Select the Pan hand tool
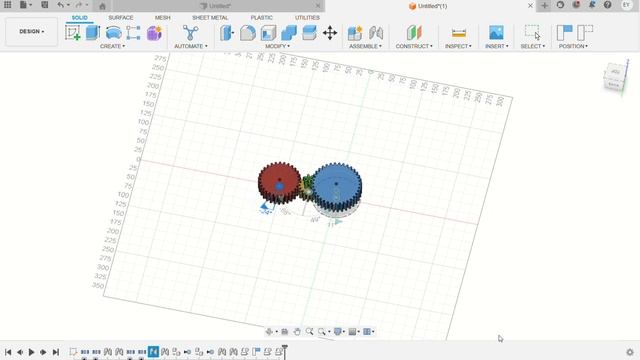This screenshot has width=640, height=360. [x=297, y=331]
